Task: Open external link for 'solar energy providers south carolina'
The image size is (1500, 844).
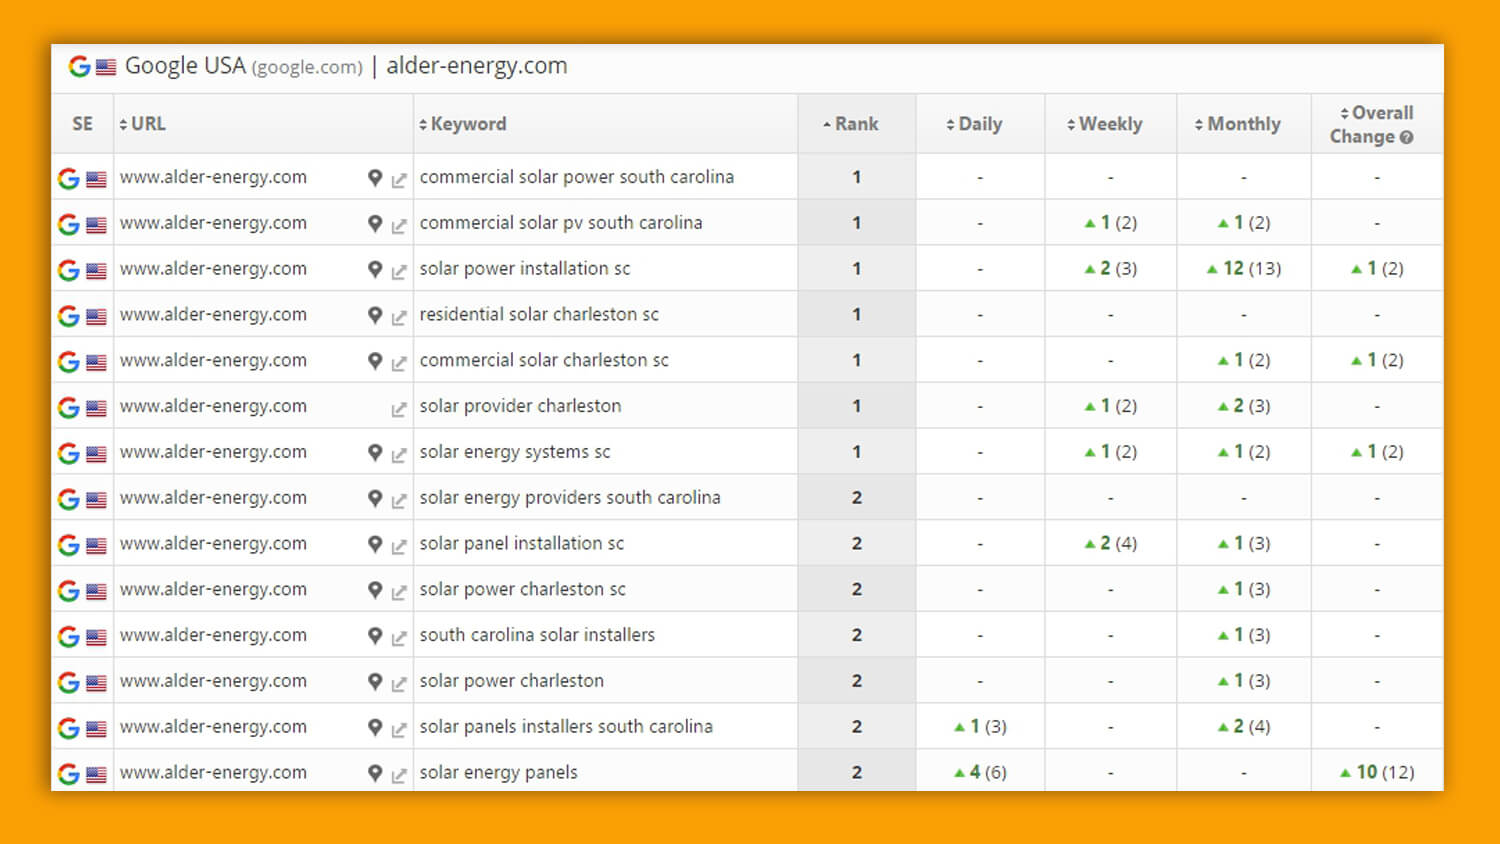Action: pyautogui.click(x=399, y=501)
